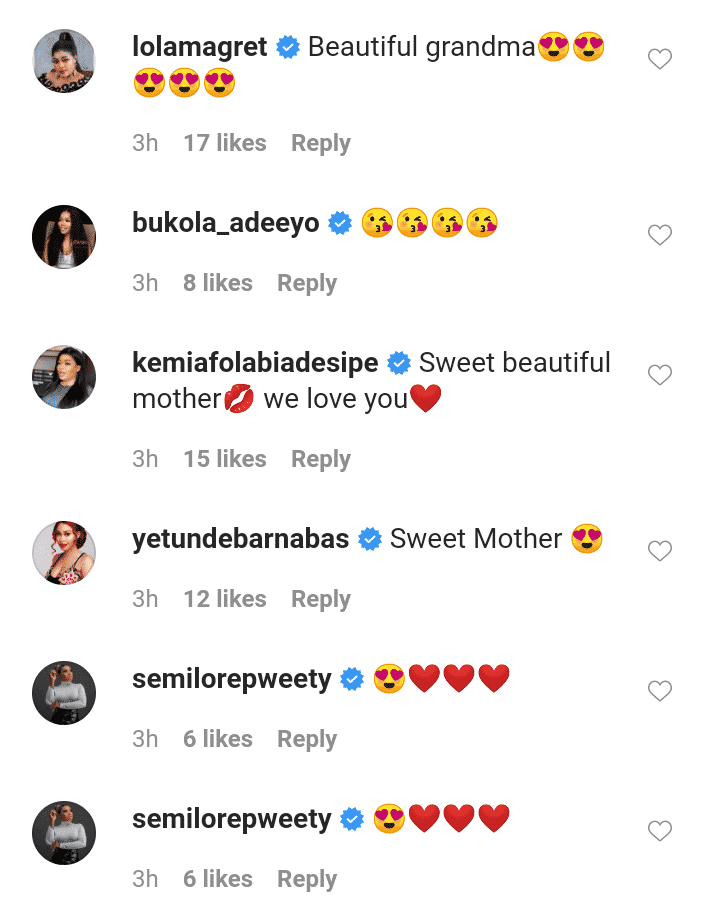Click the 12 likes under yetundebarnabas's comment
This screenshot has height=901, width=720.
click(225, 598)
